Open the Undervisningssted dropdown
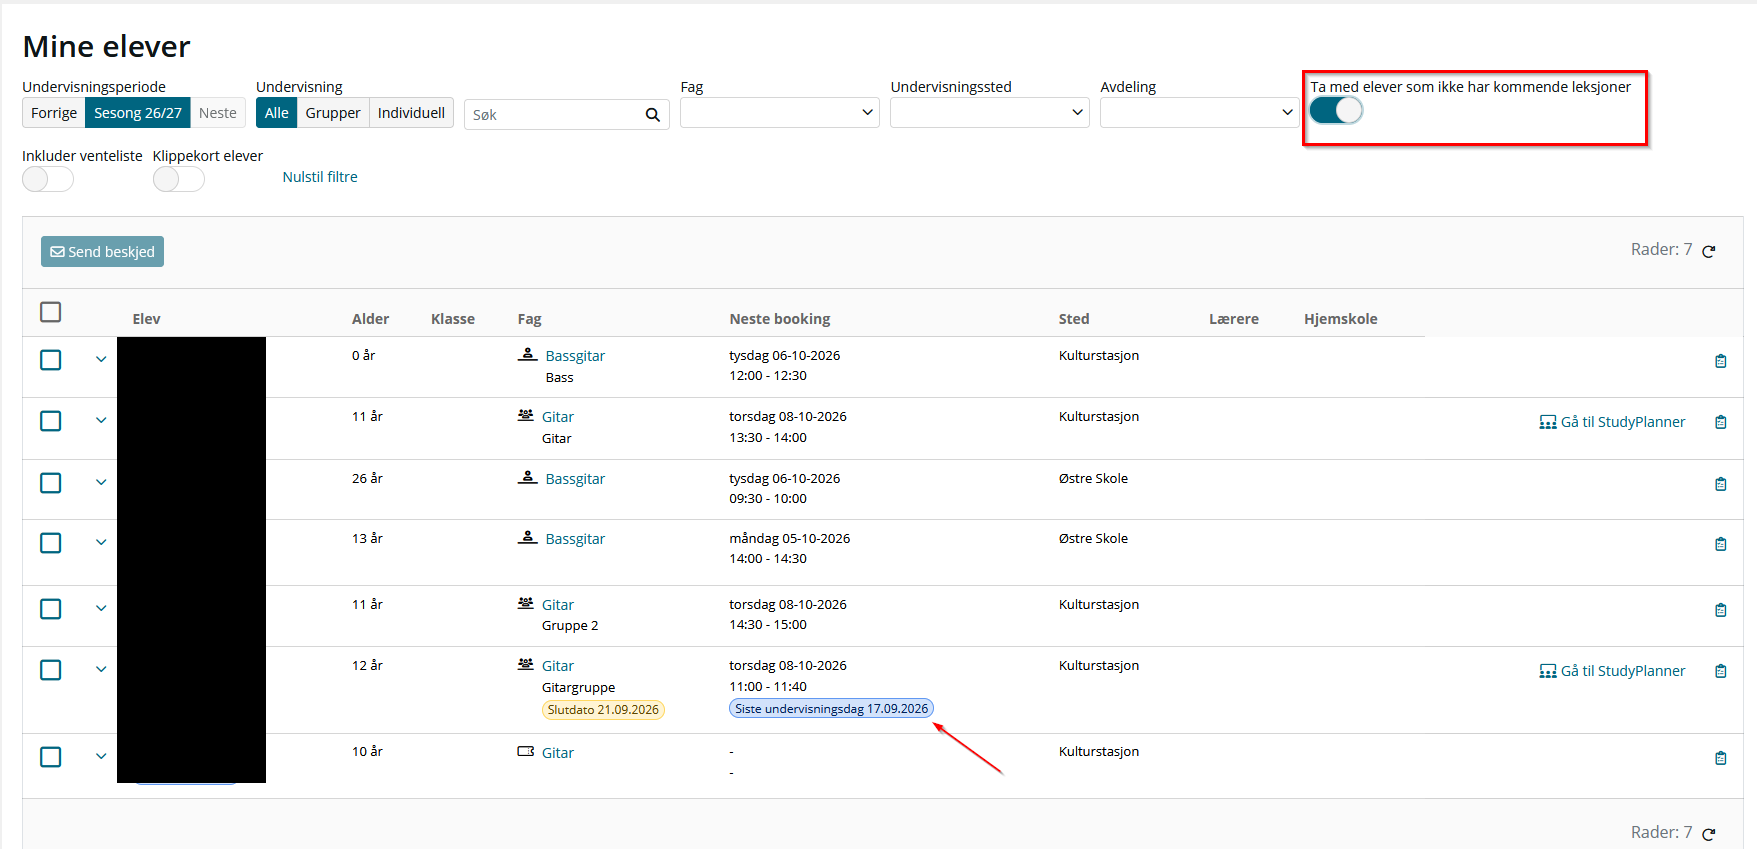The height and width of the screenshot is (849, 1757). point(990,113)
